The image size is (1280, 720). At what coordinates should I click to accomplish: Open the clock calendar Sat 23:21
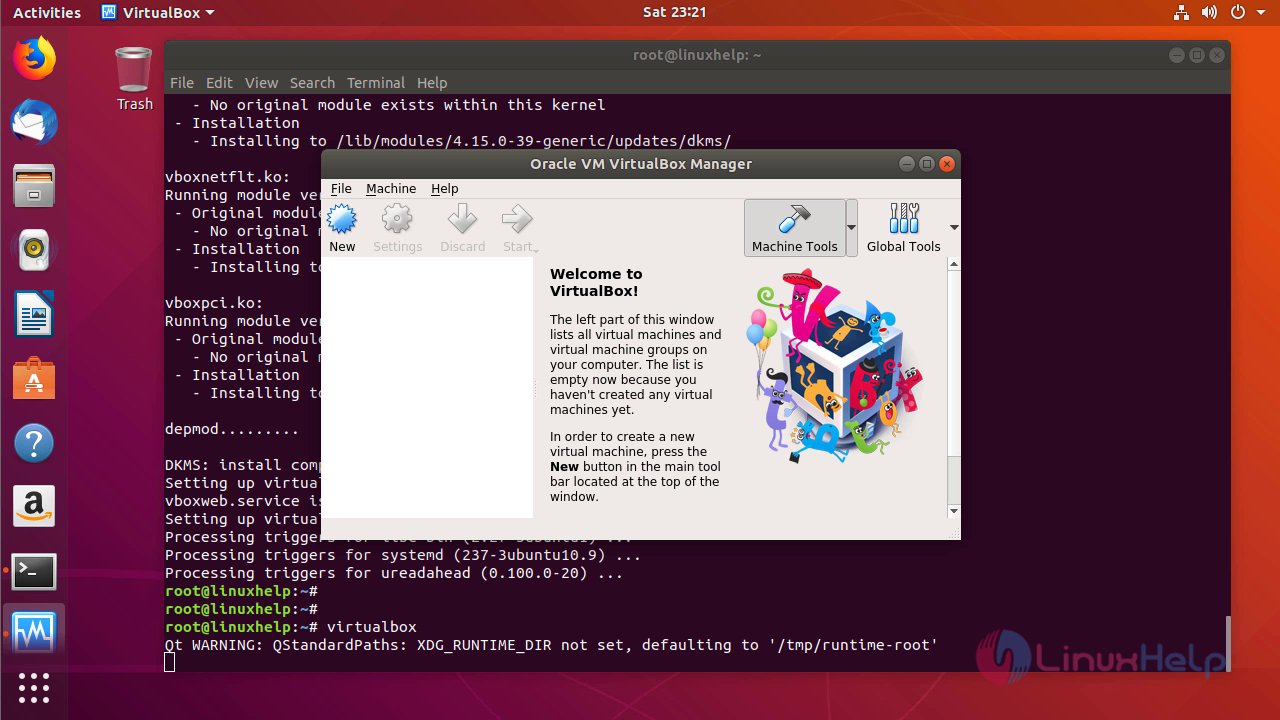[674, 13]
